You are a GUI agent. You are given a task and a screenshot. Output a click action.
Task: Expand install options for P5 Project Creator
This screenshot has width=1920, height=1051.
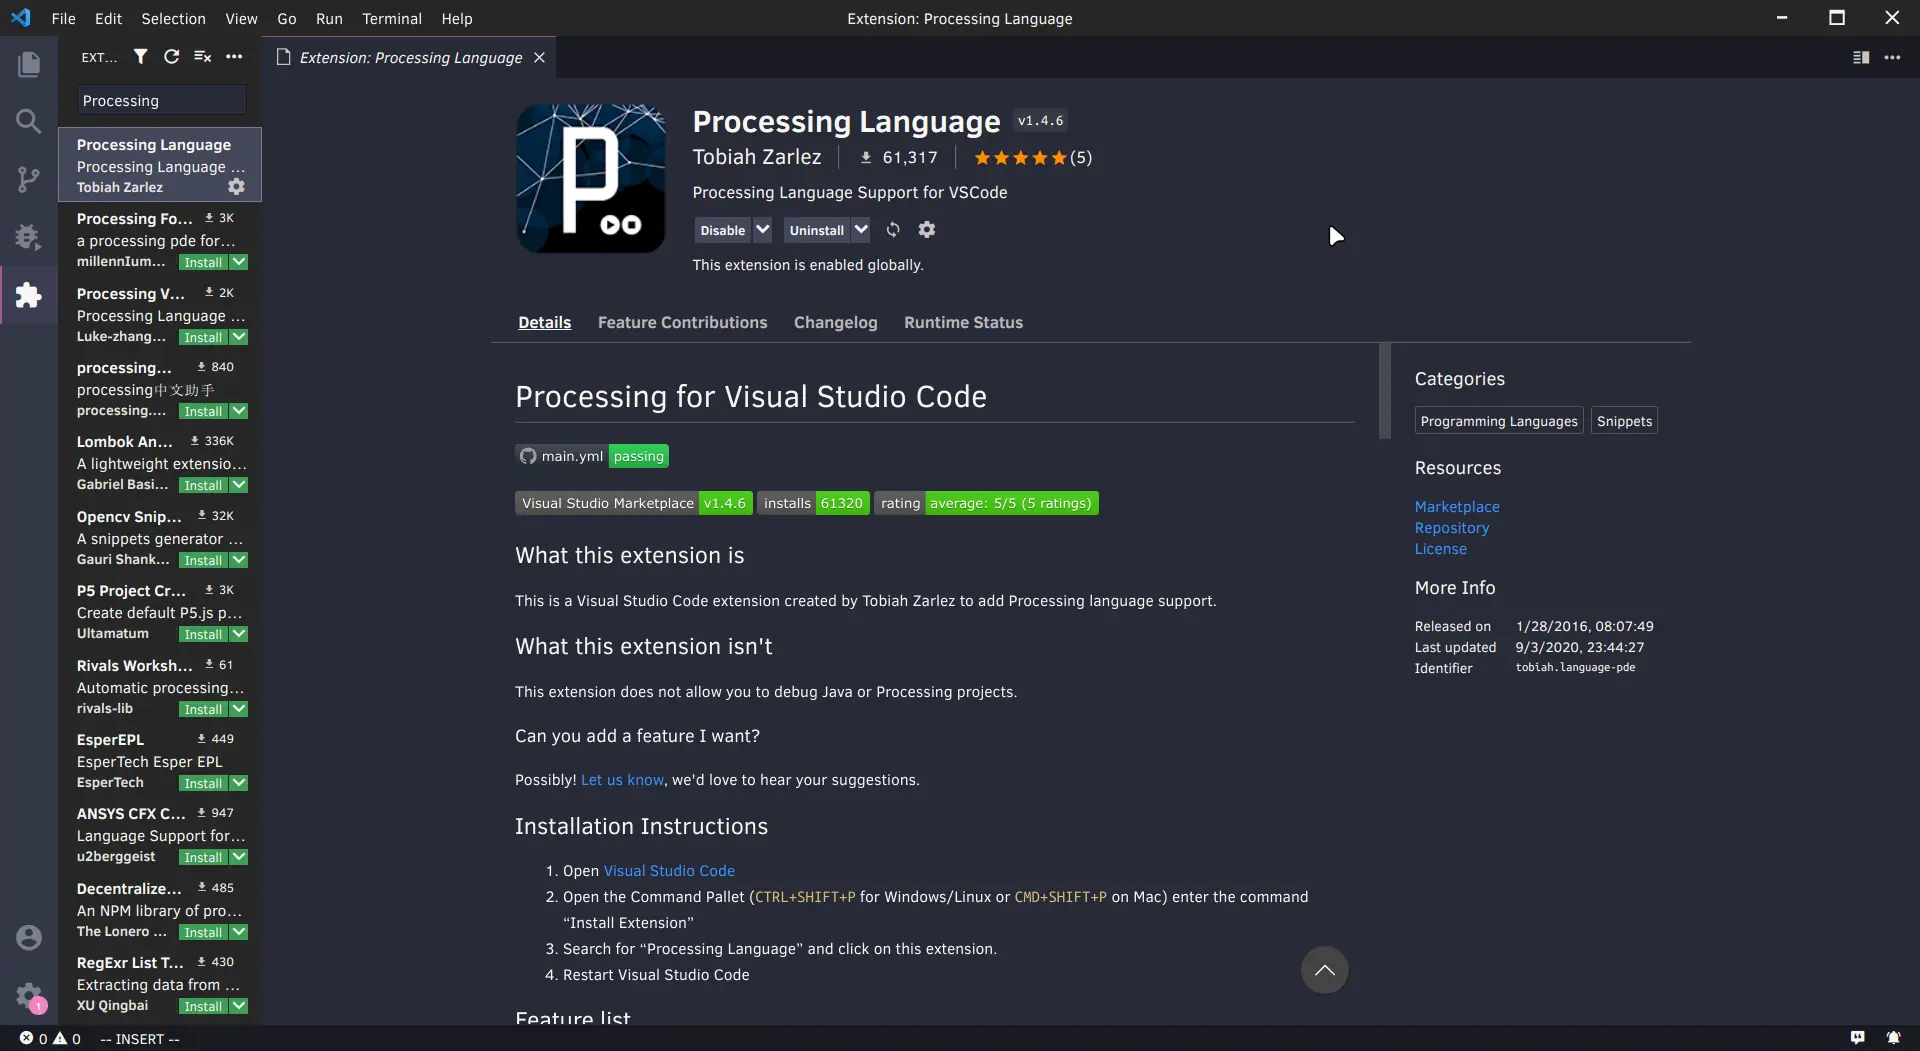pos(239,634)
